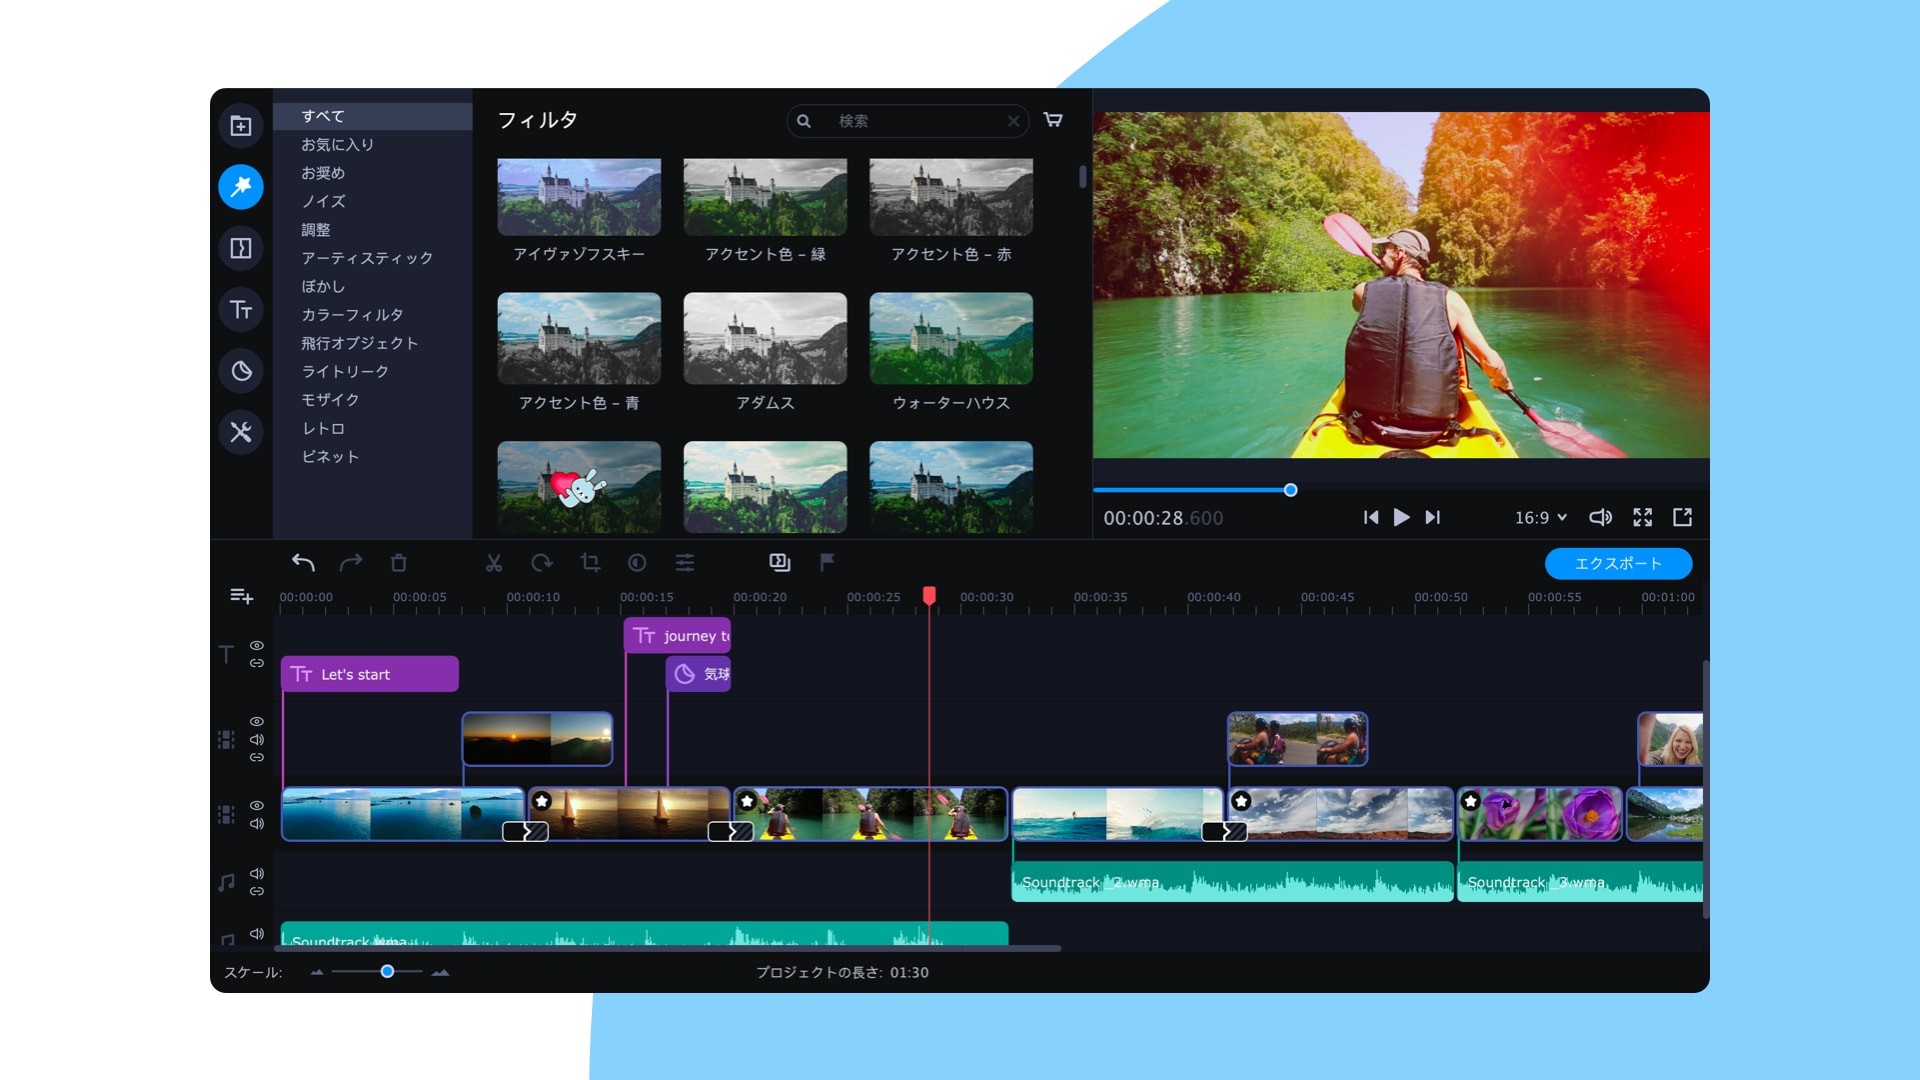Toggle visibility of the title track
The width and height of the screenshot is (1920, 1080).
point(257,645)
